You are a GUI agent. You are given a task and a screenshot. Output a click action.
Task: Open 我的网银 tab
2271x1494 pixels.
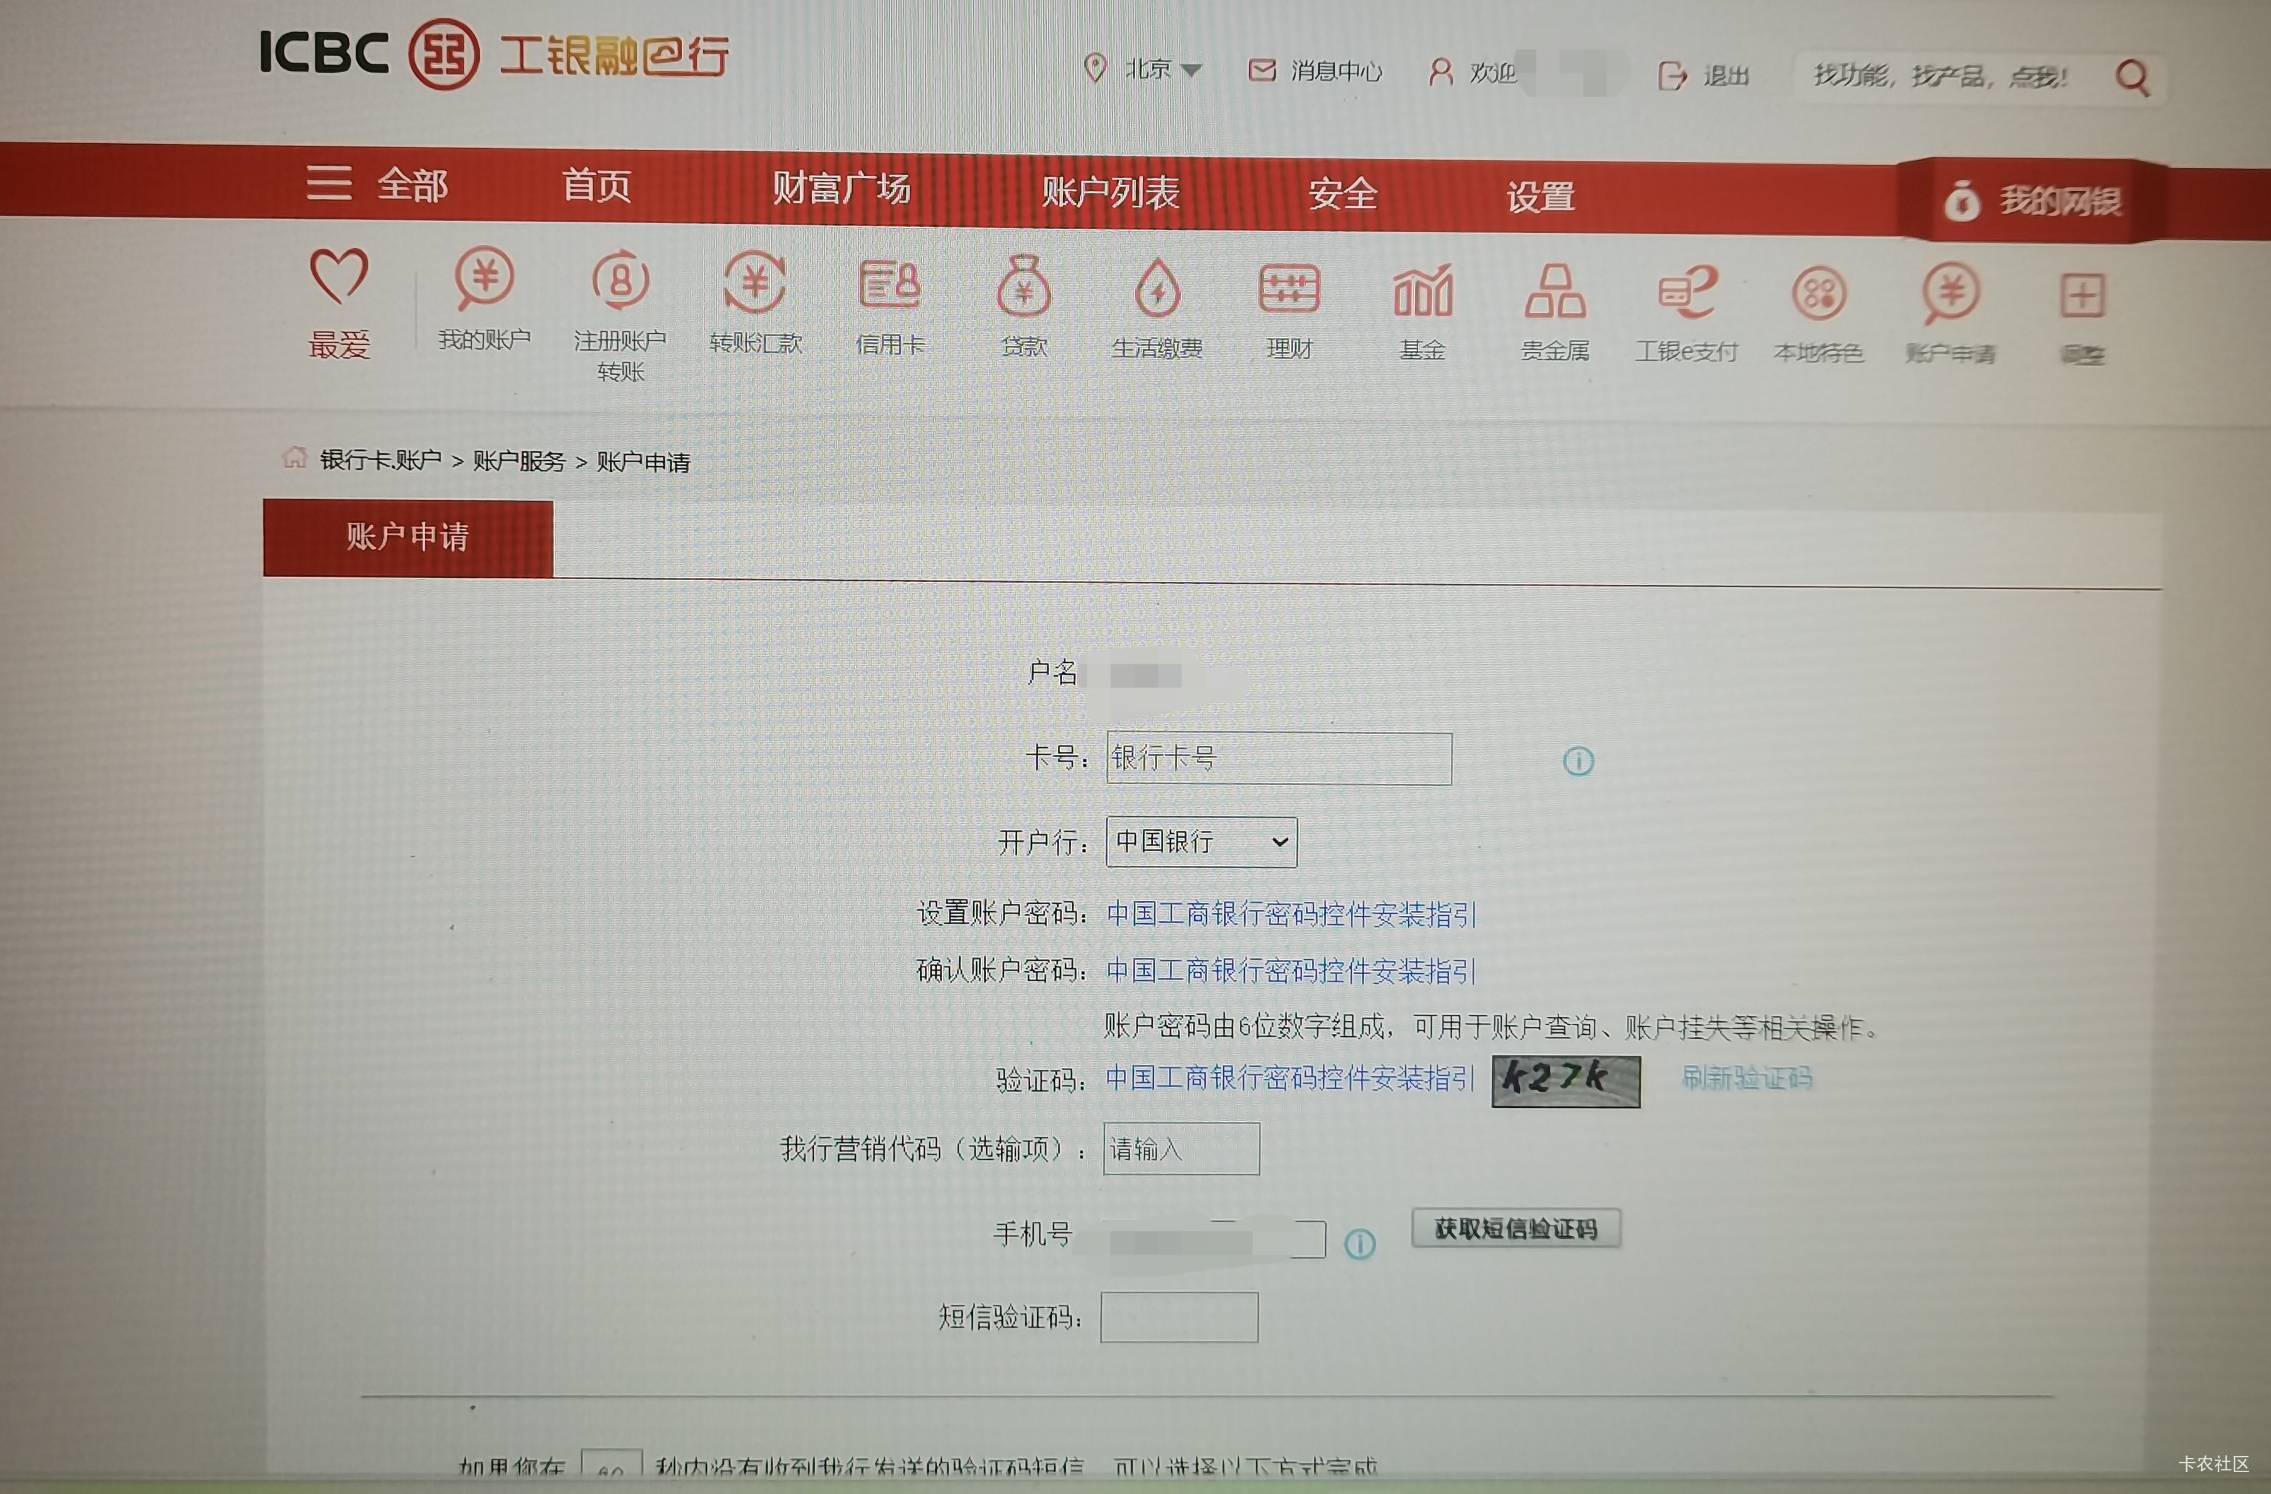[x=2032, y=201]
